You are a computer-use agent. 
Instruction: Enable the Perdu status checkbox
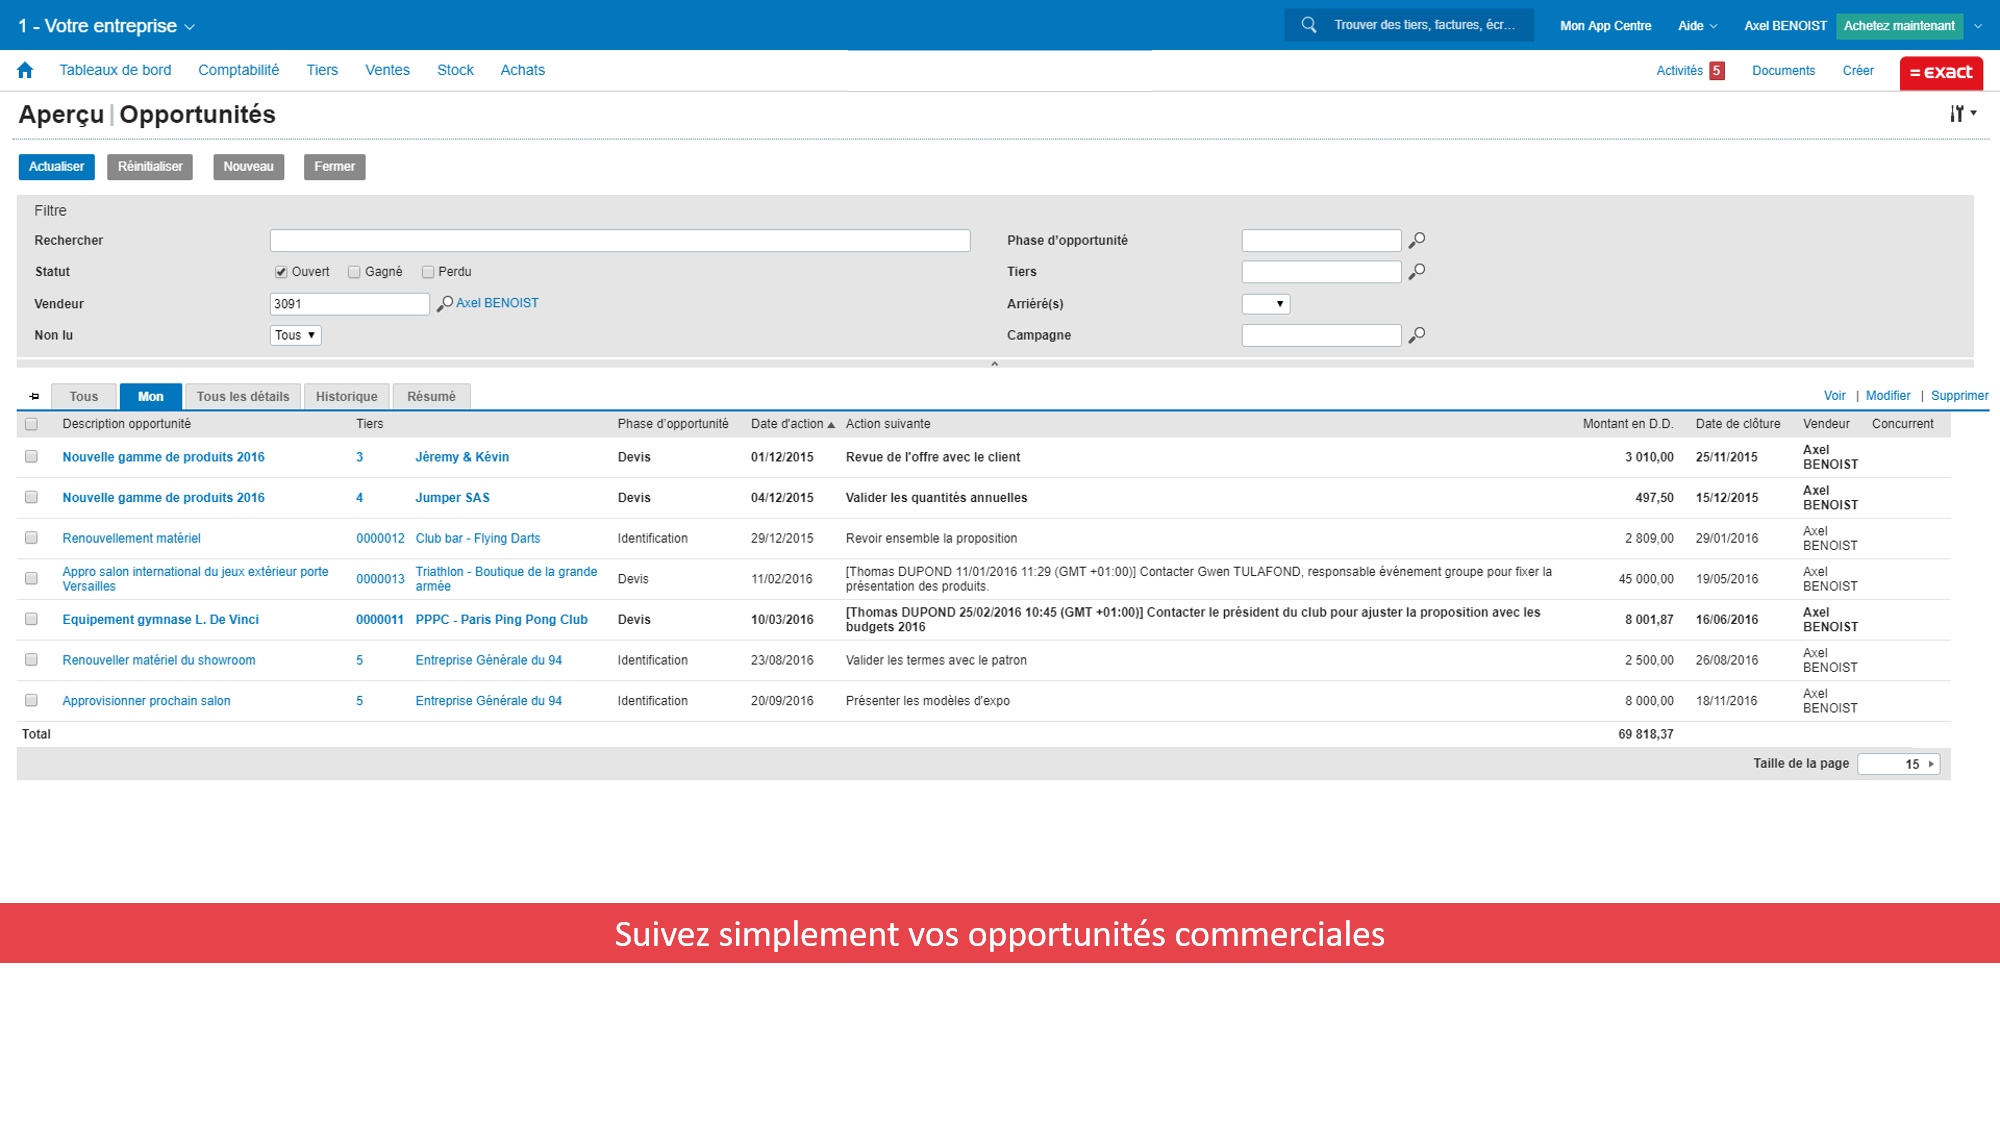(430, 271)
